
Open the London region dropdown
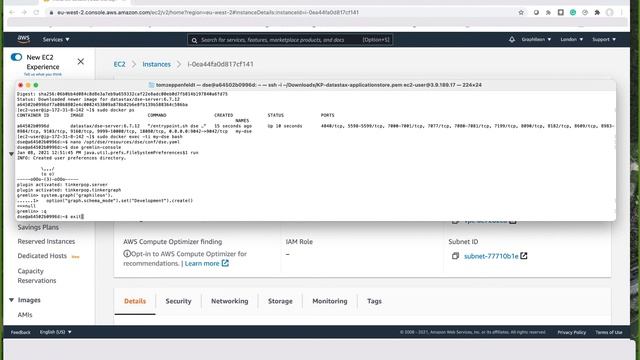571,40
